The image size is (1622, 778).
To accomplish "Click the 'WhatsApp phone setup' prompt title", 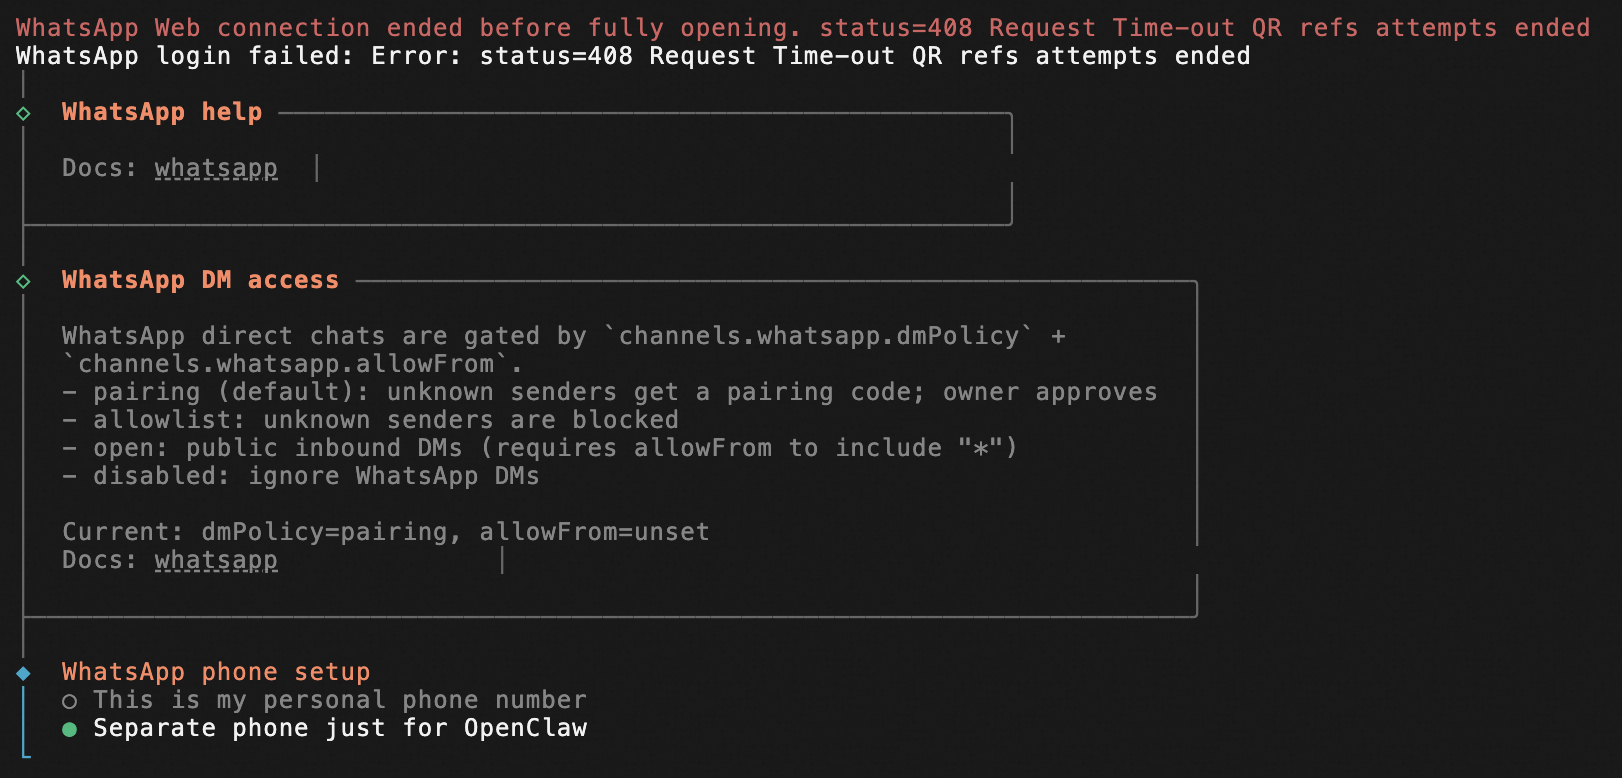I will [216, 672].
